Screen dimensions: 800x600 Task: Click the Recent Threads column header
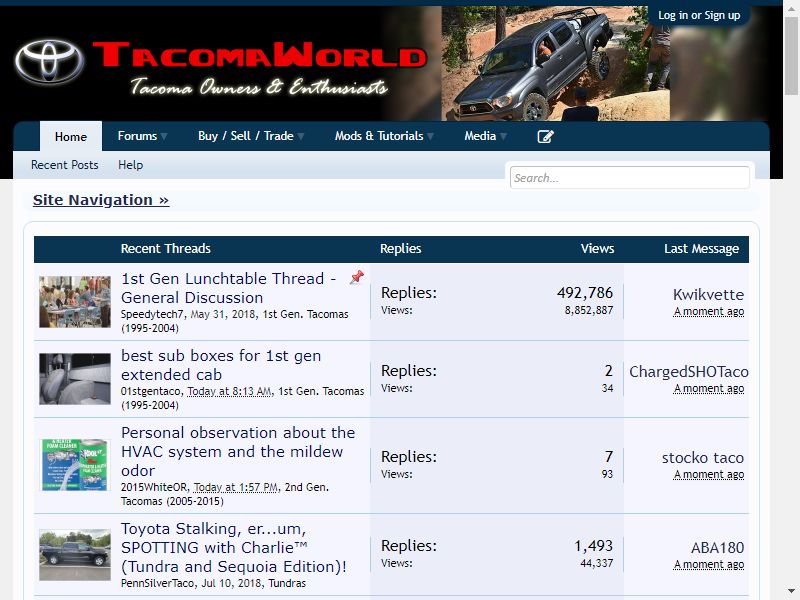[x=165, y=248]
